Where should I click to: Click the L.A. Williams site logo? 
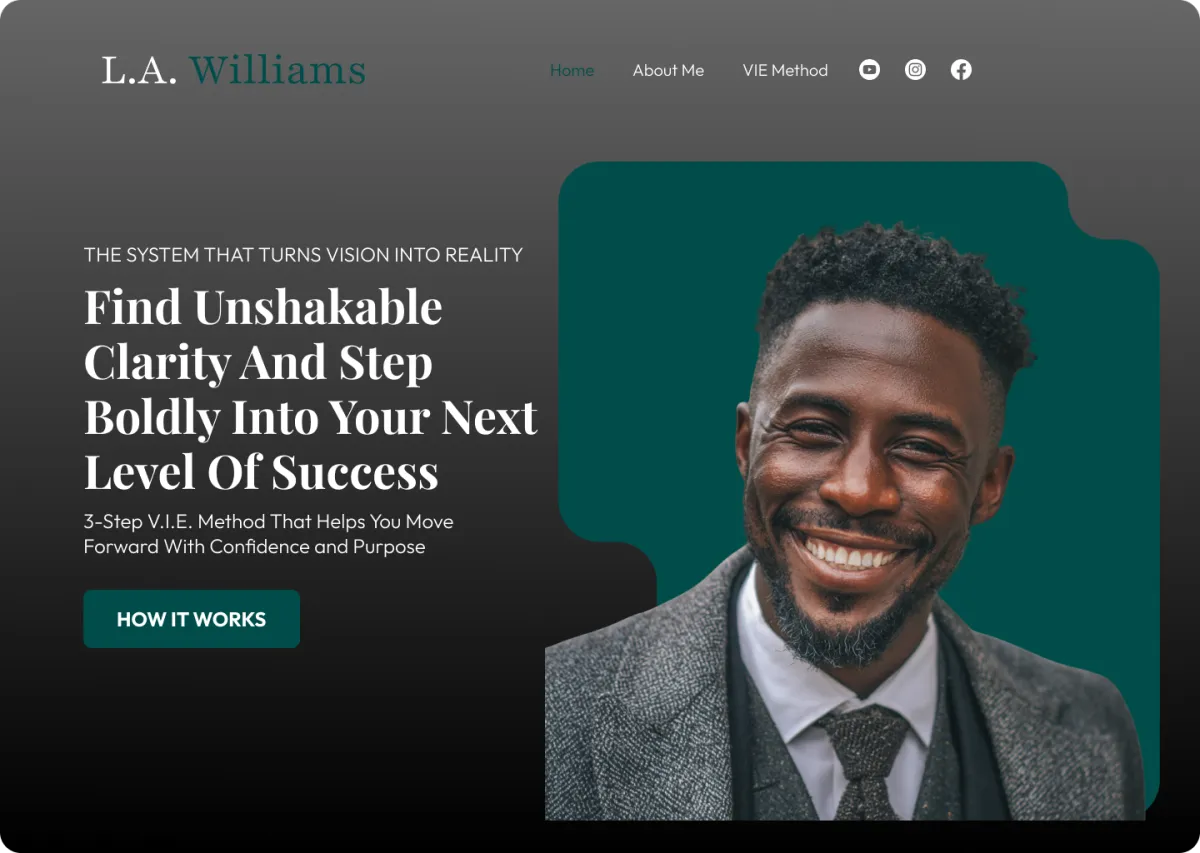[234, 70]
